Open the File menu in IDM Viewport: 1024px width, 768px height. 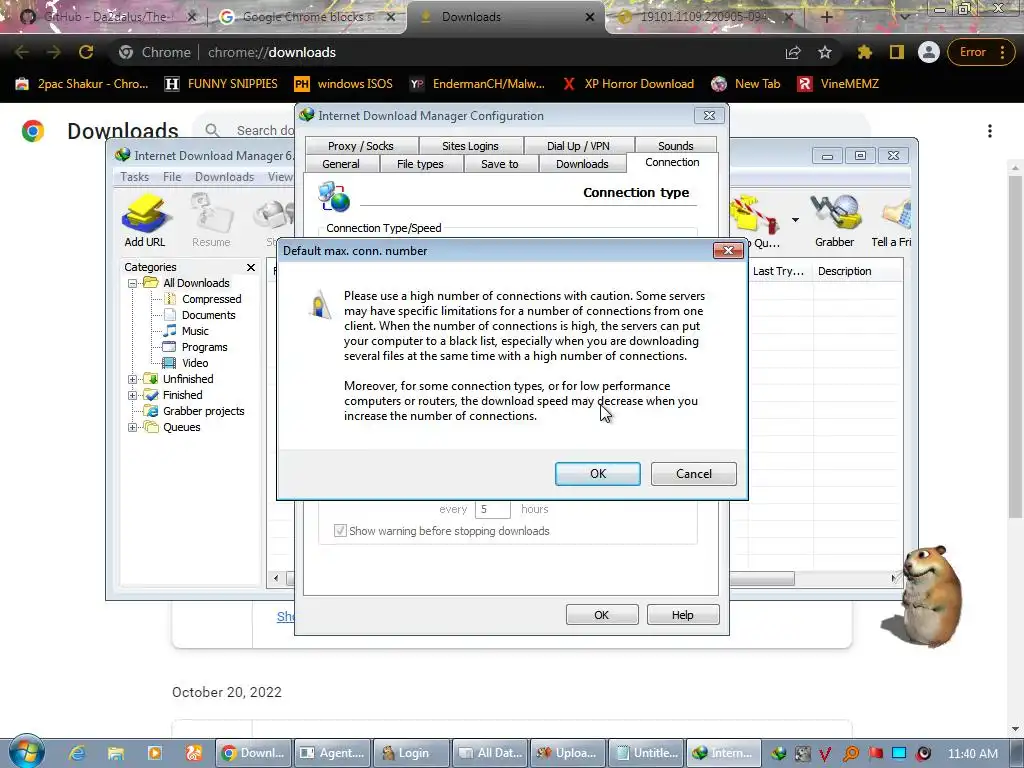coord(172,177)
